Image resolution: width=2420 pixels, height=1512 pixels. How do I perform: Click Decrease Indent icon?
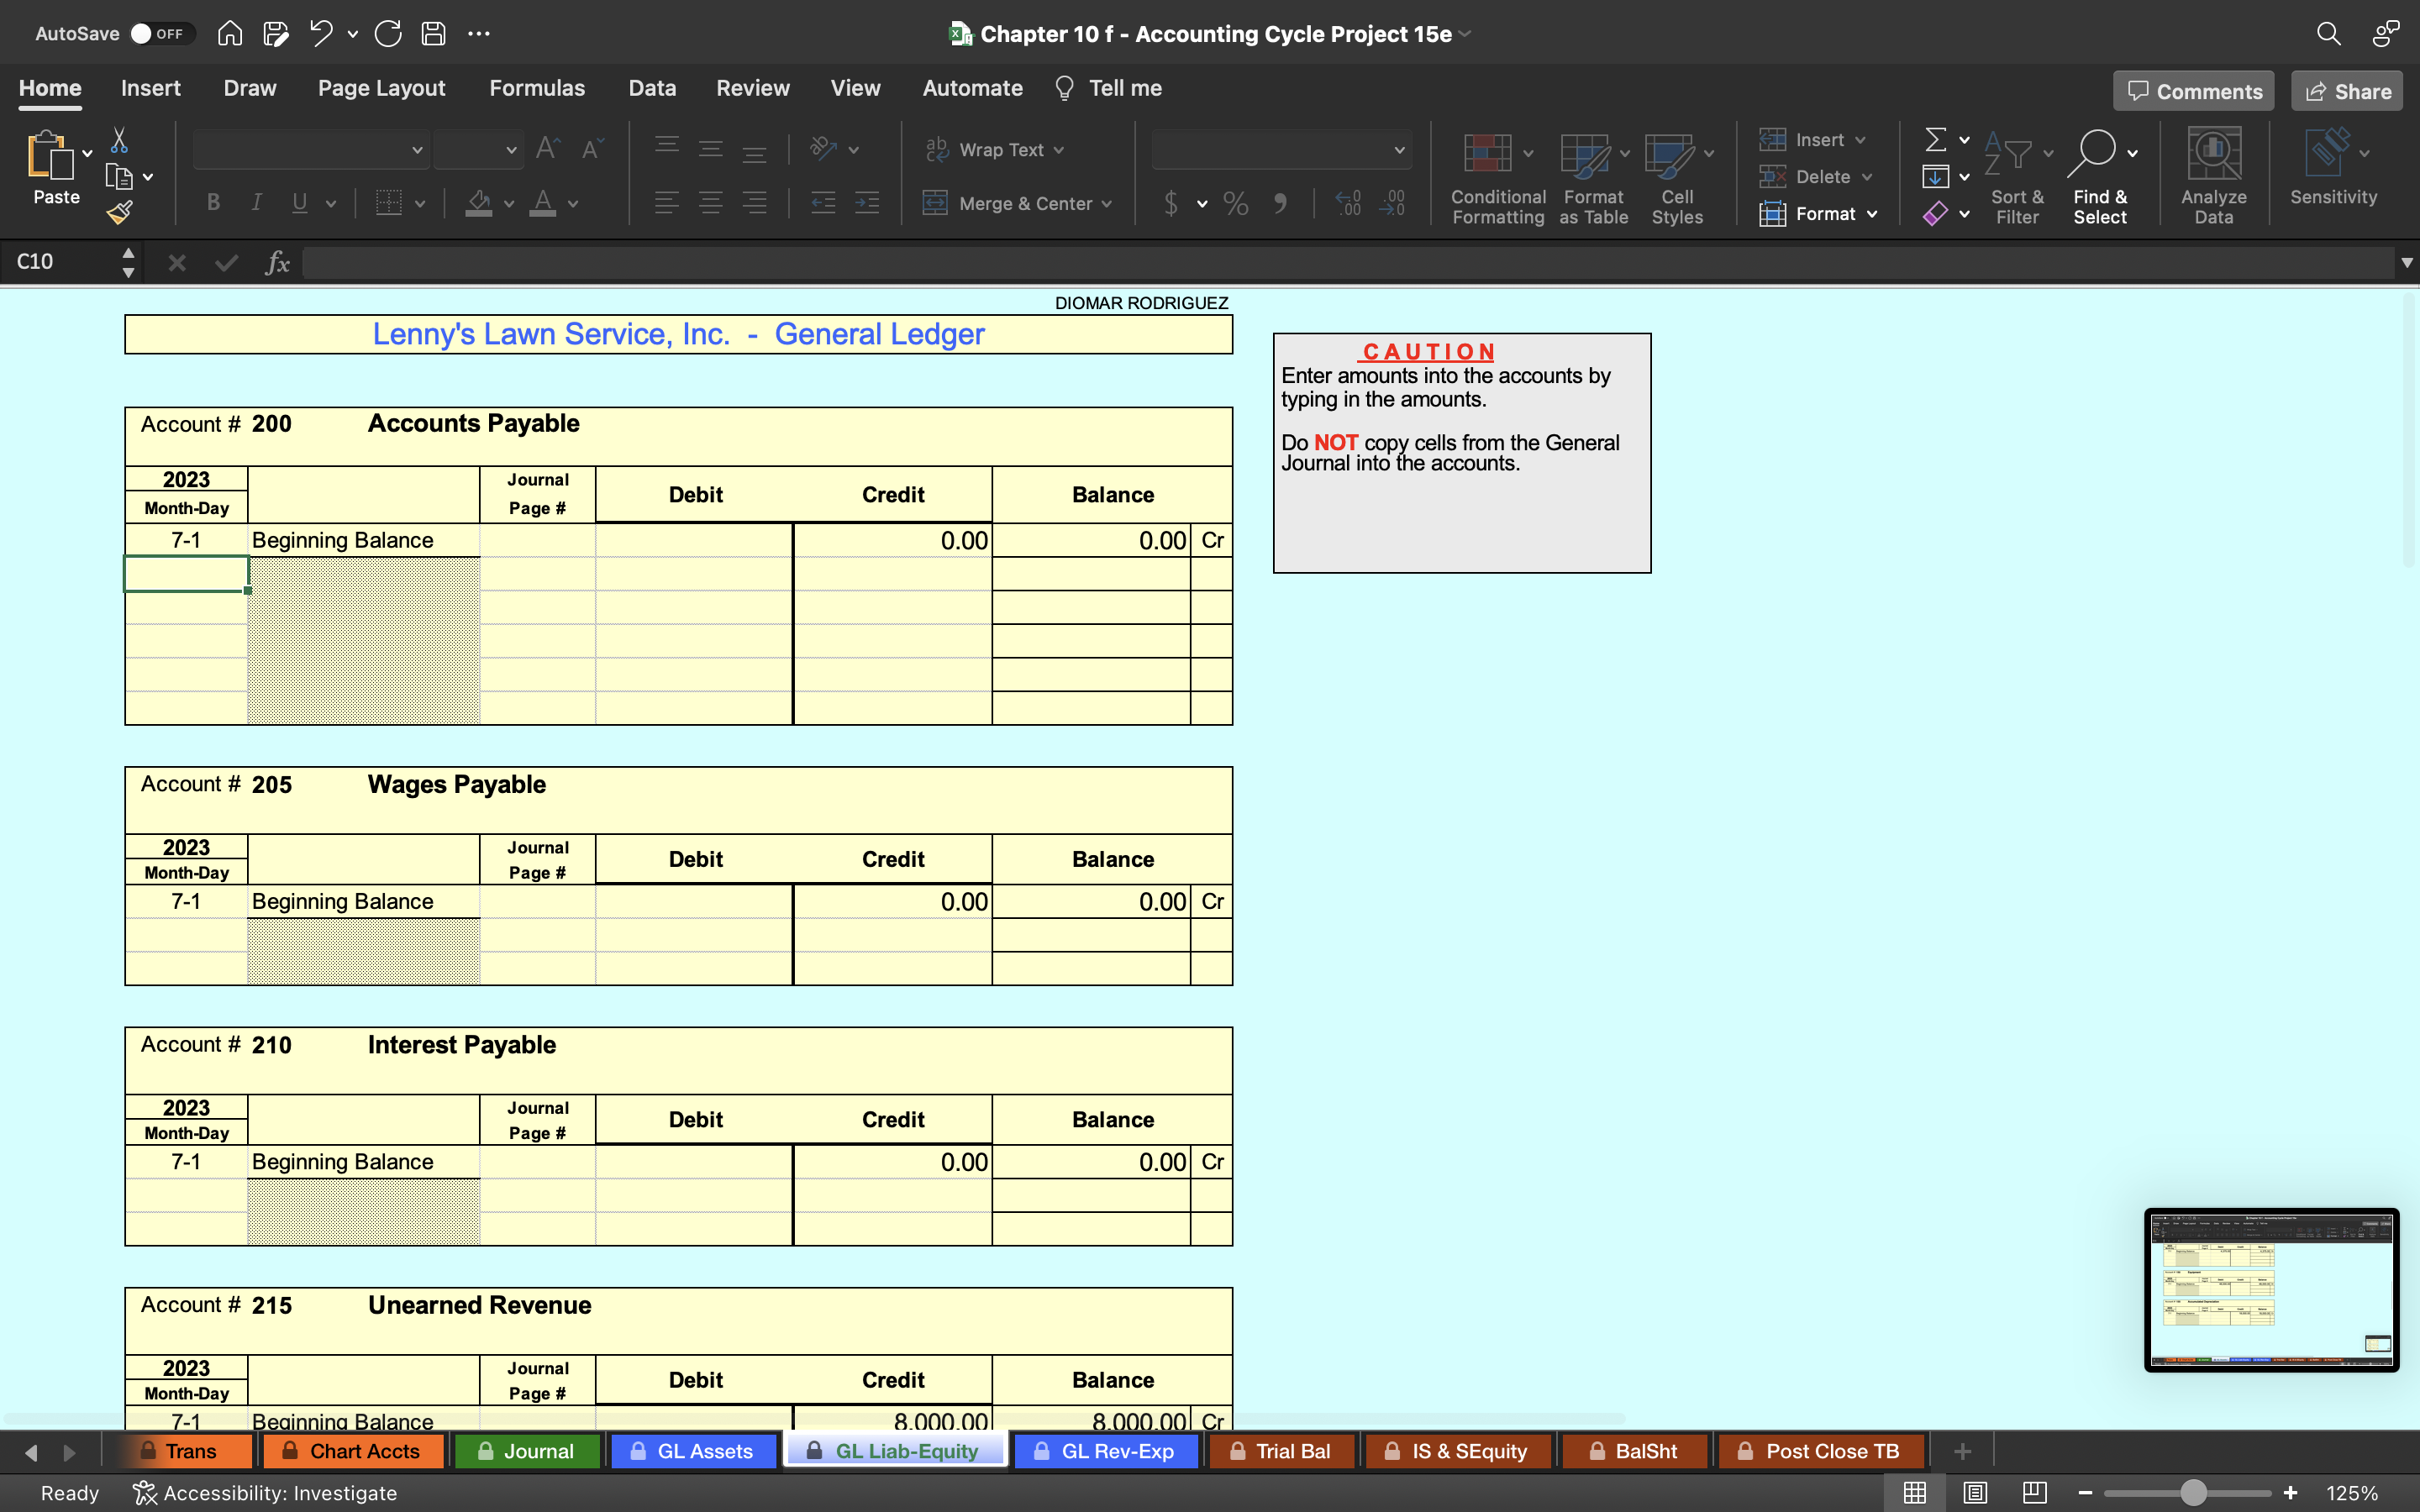(x=823, y=203)
